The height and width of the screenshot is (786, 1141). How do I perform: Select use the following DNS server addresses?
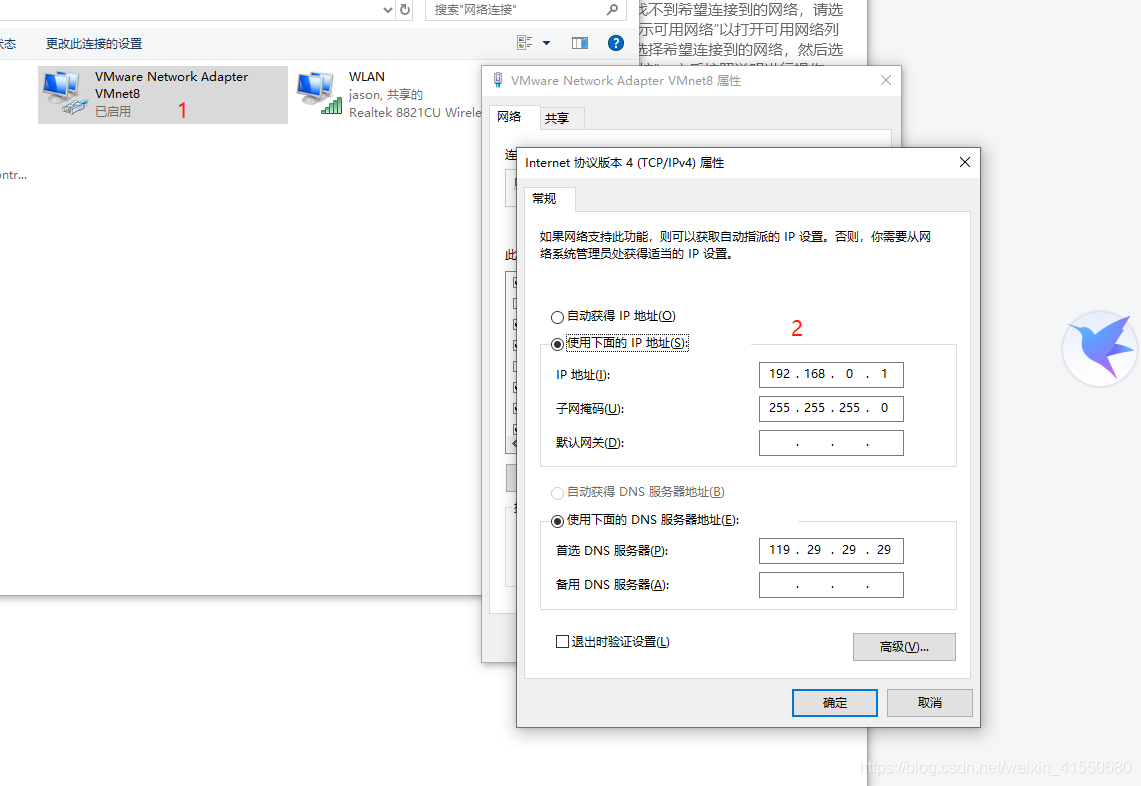click(557, 520)
